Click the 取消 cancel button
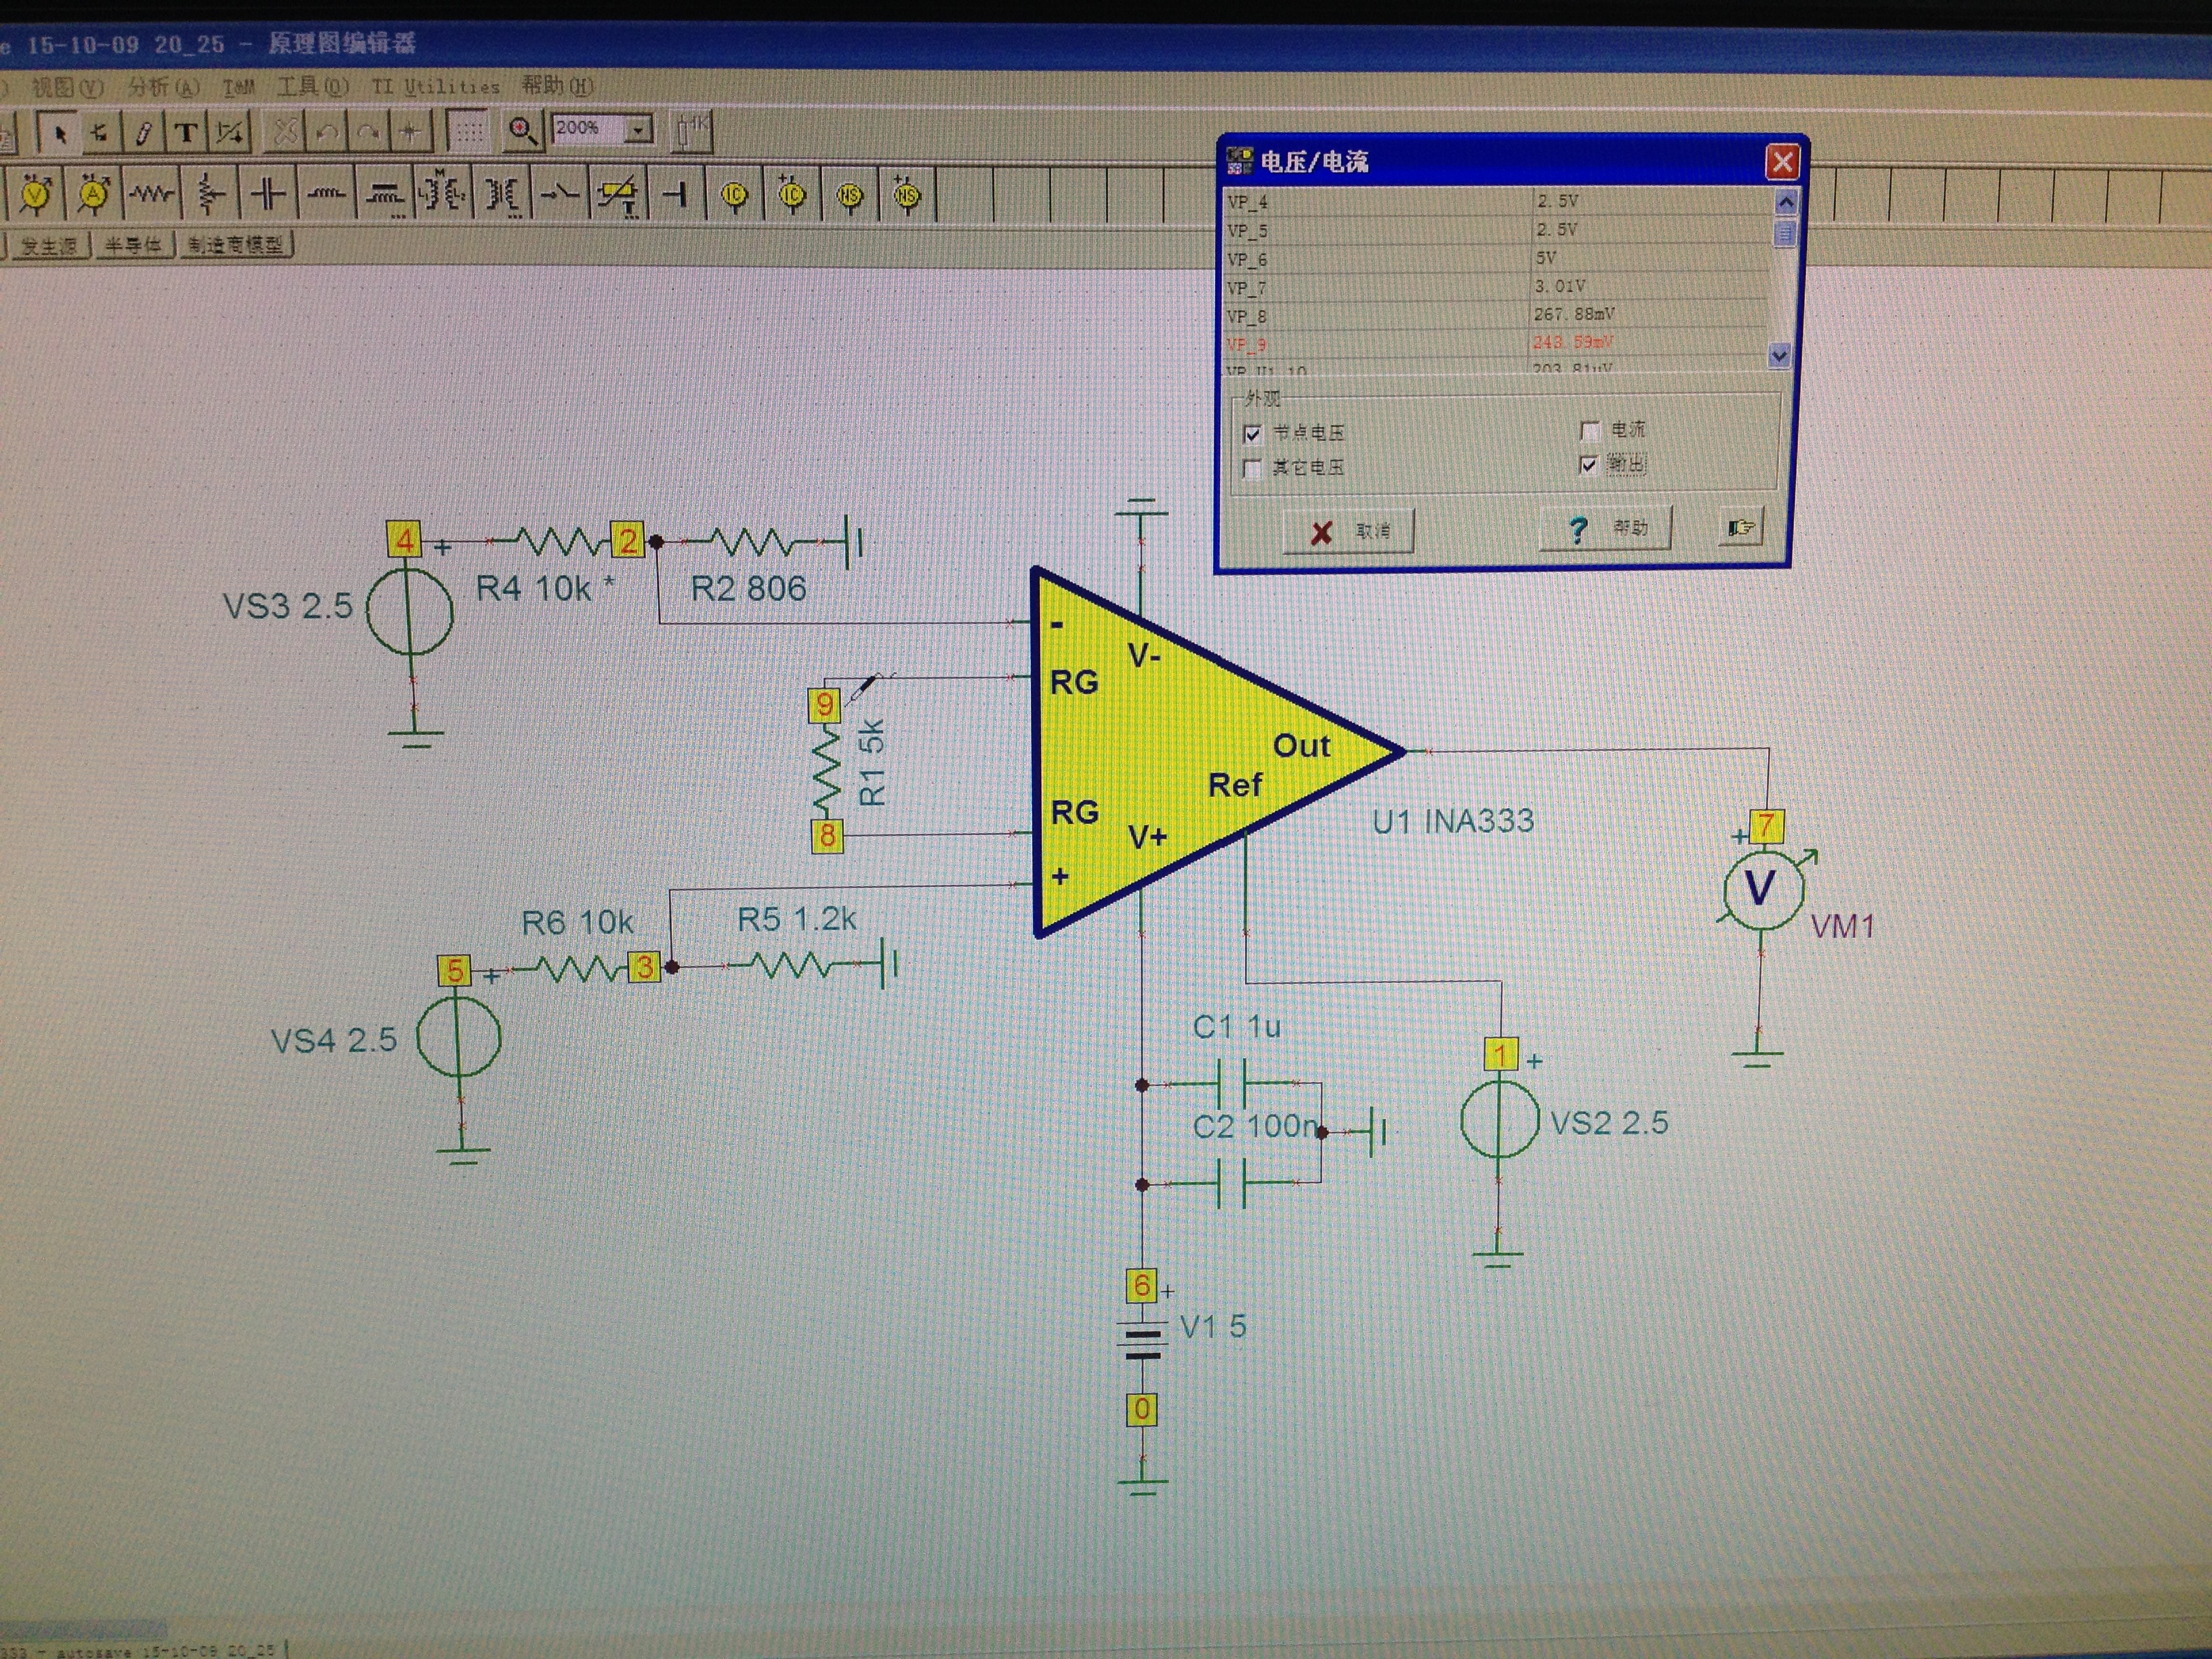The image size is (2212, 1659). point(1348,531)
